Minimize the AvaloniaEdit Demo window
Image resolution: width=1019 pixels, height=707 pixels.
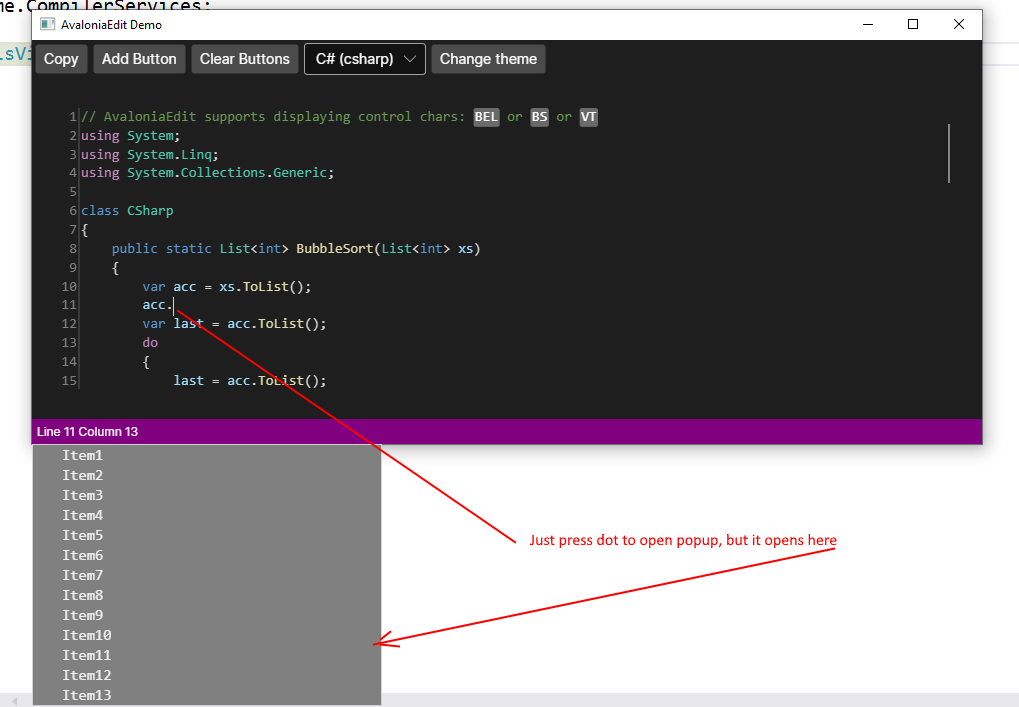[x=868, y=25]
